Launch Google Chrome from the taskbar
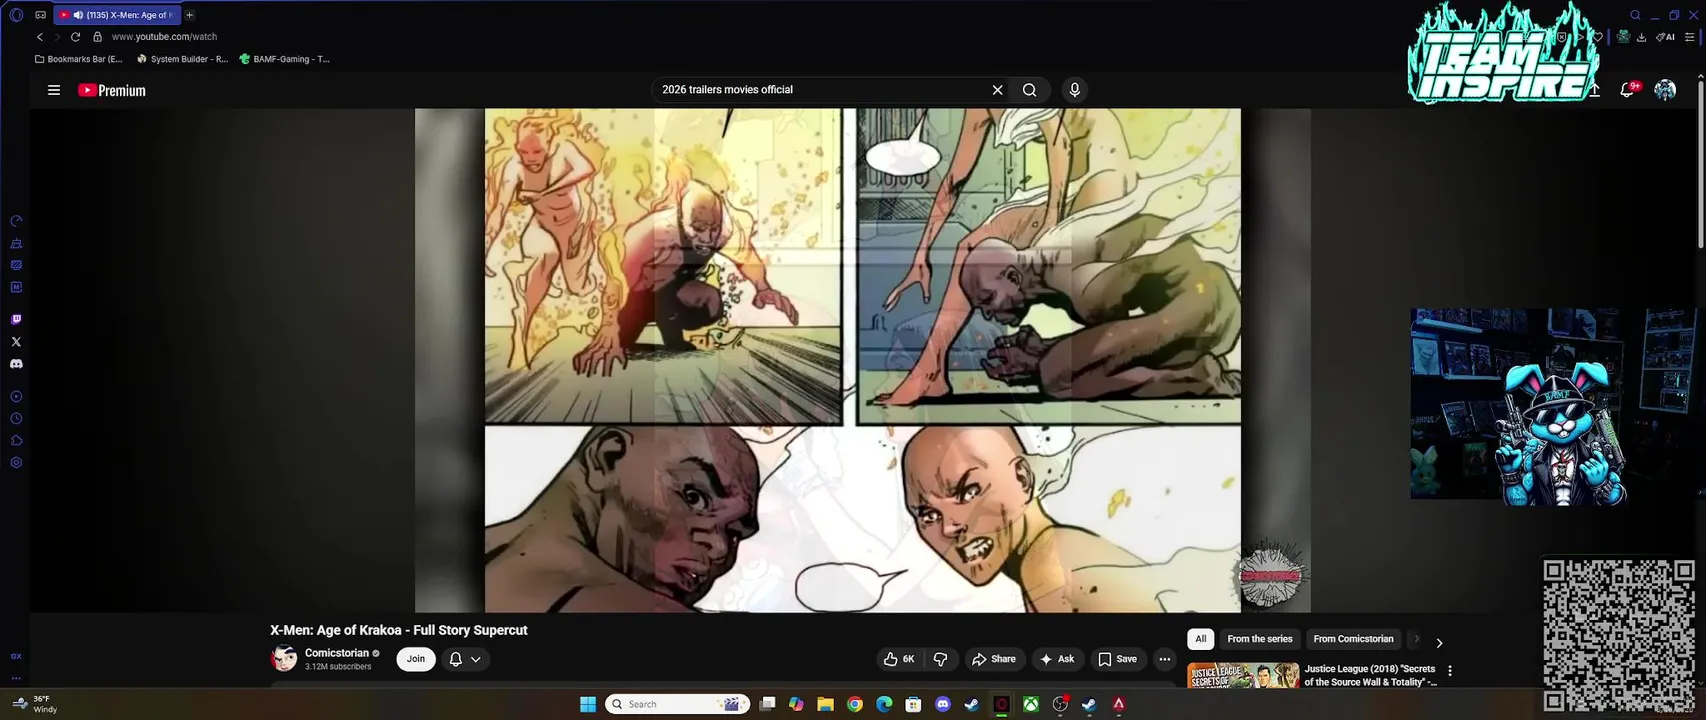 pyautogui.click(x=855, y=704)
